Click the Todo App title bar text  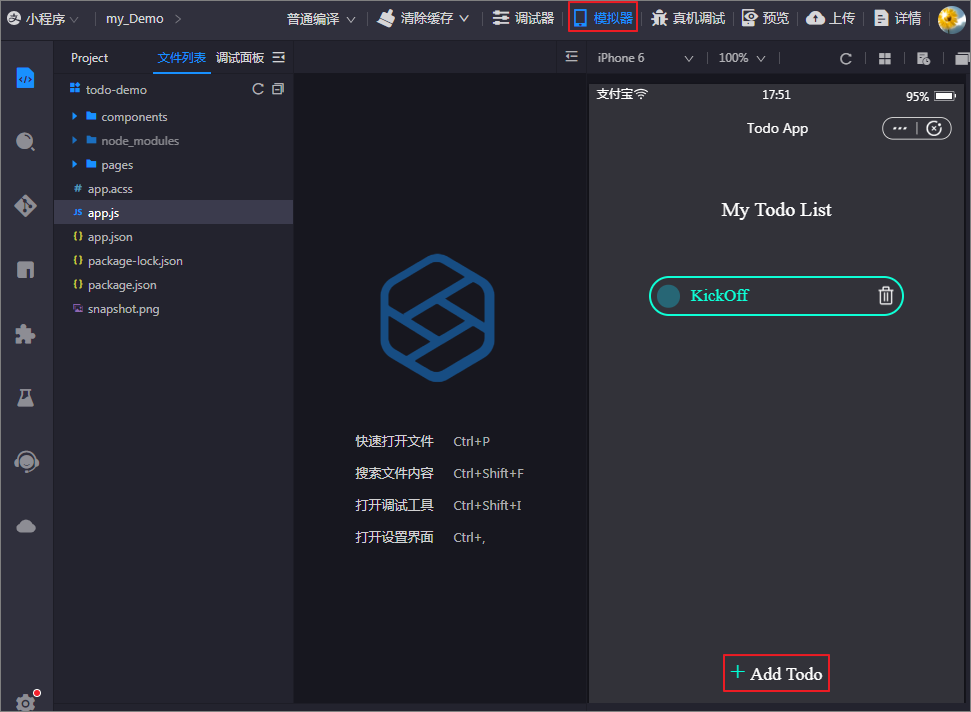point(777,128)
